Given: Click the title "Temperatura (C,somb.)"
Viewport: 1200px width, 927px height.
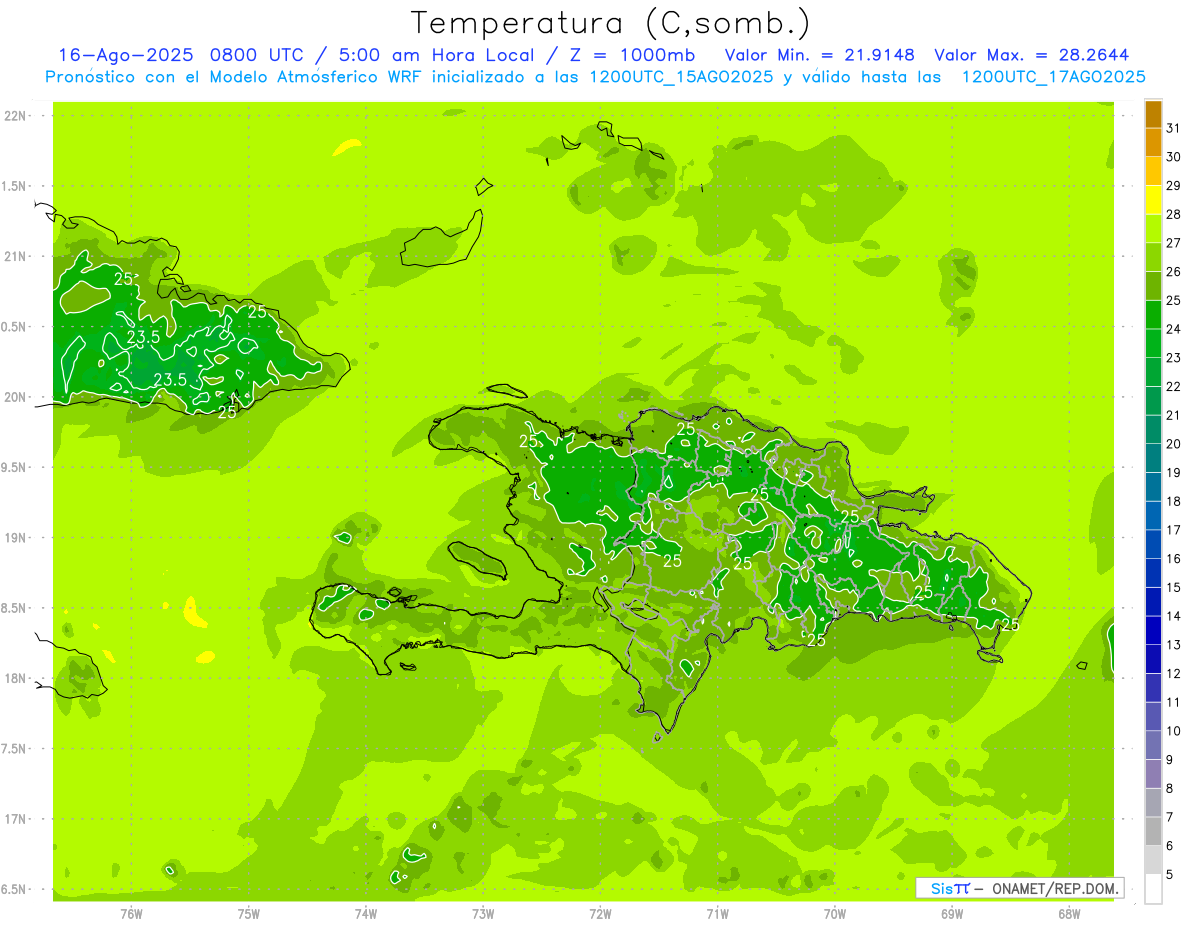Looking at the screenshot, I should point(611,24).
